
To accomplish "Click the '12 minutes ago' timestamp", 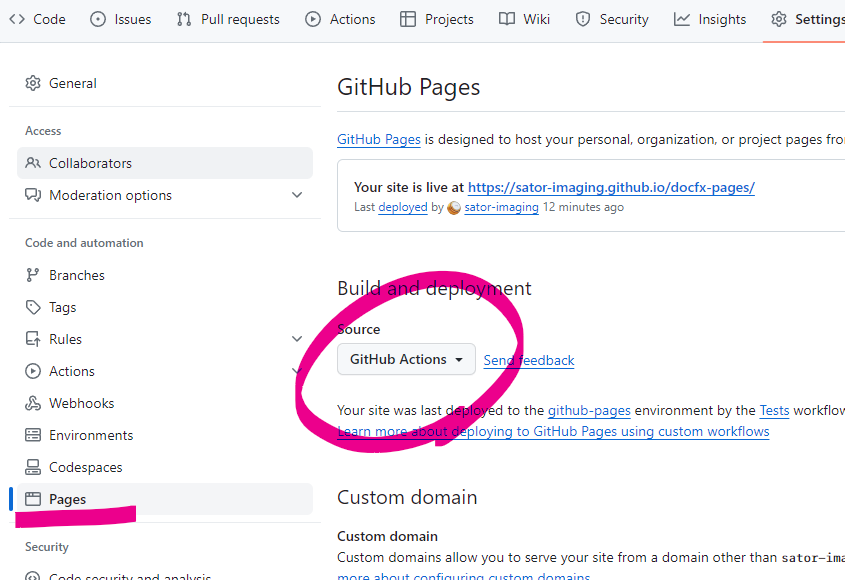I will pyautogui.click(x=583, y=208).
